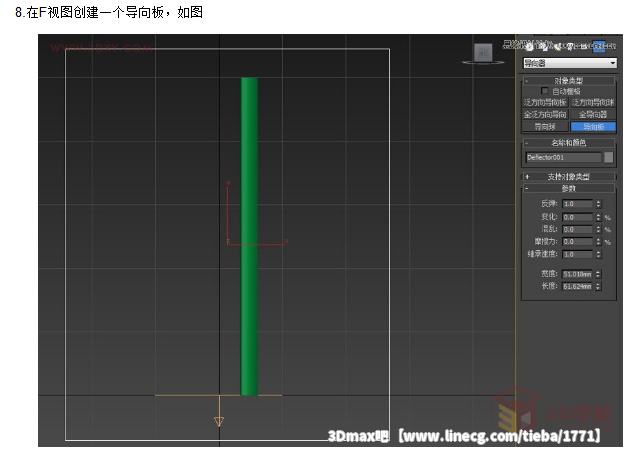The height and width of the screenshot is (455, 640).
Task: Open the 导向器 category dropdown
Action: coord(570,63)
